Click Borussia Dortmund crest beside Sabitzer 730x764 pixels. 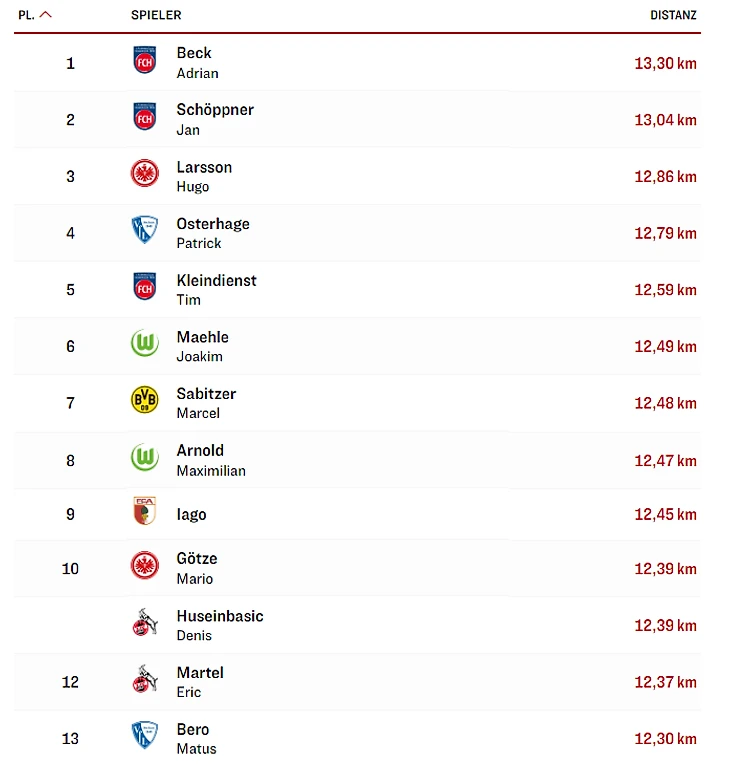[145, 402]
